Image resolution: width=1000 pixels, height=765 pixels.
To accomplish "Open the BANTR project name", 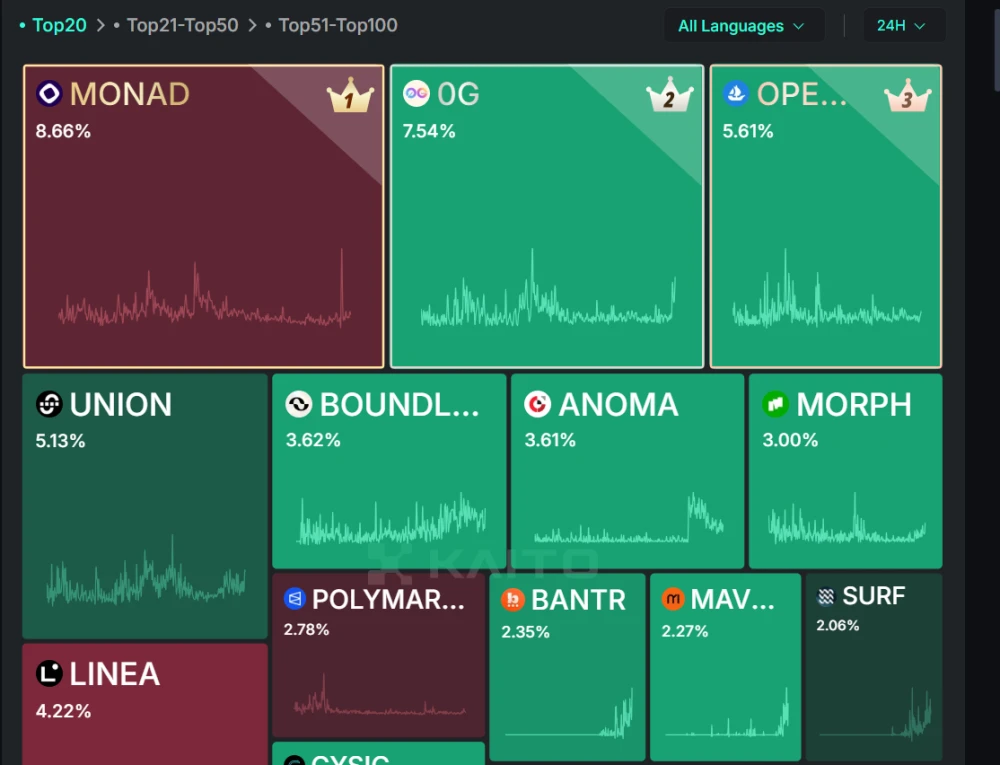I will click(x=578, y=601).
